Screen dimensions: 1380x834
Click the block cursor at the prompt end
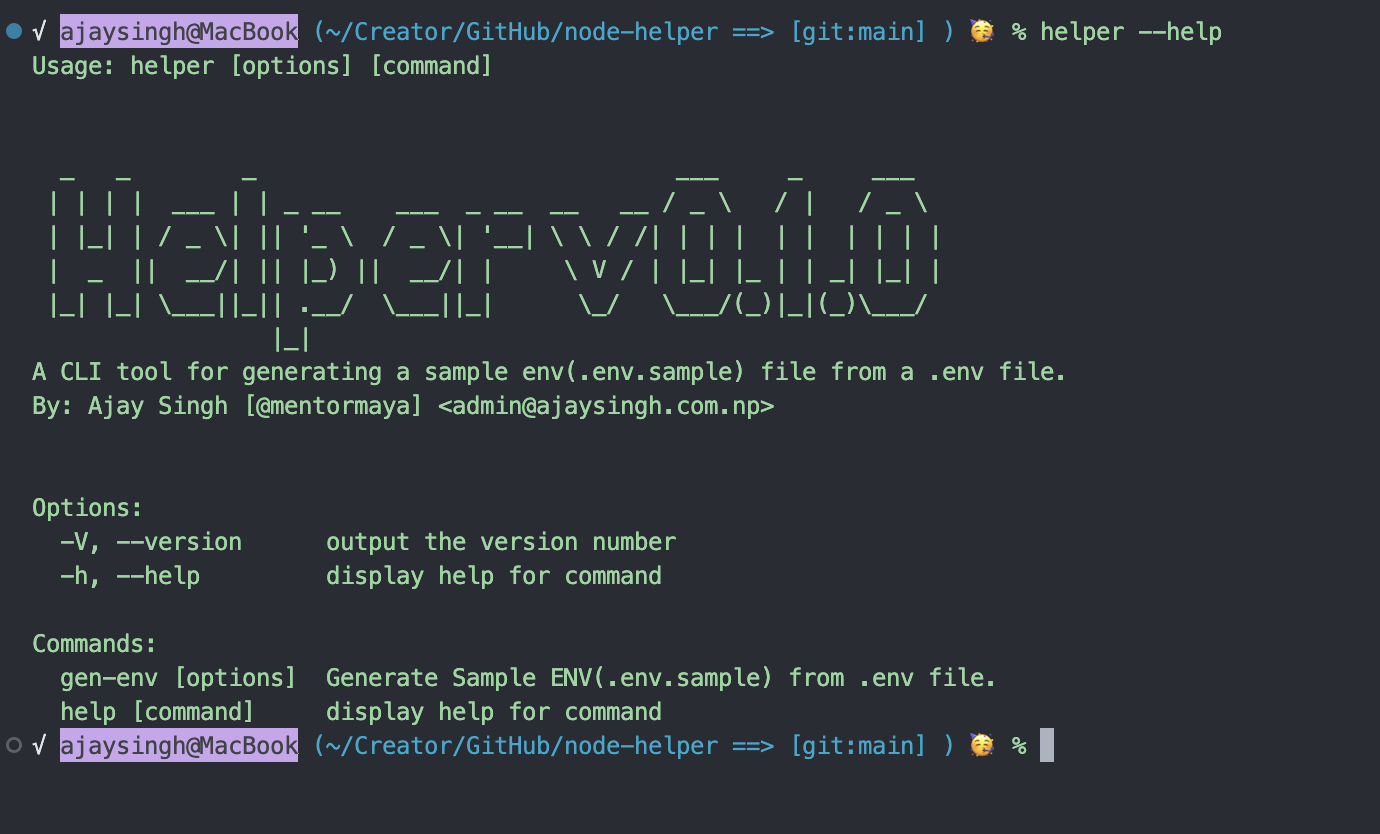(x=1047, y=745)
